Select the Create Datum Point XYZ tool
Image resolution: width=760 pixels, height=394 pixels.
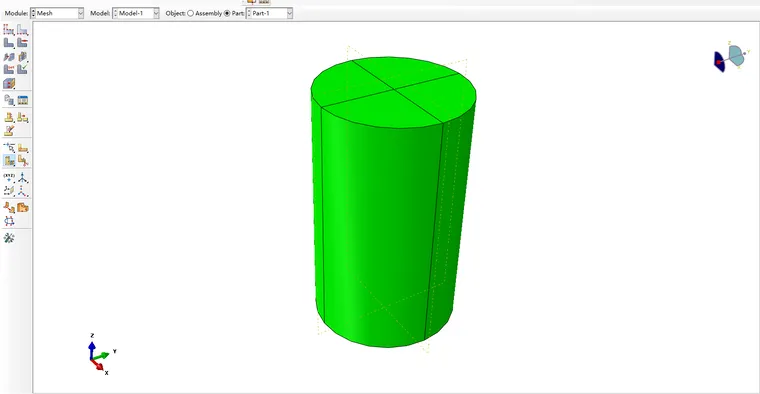9,177
